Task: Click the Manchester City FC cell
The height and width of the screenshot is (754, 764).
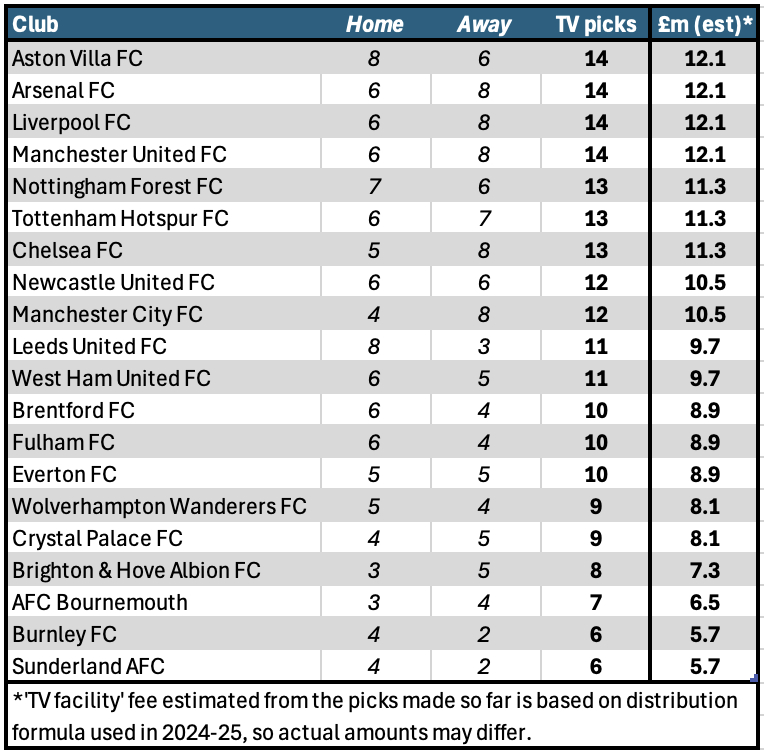Action: click(107, 314)
